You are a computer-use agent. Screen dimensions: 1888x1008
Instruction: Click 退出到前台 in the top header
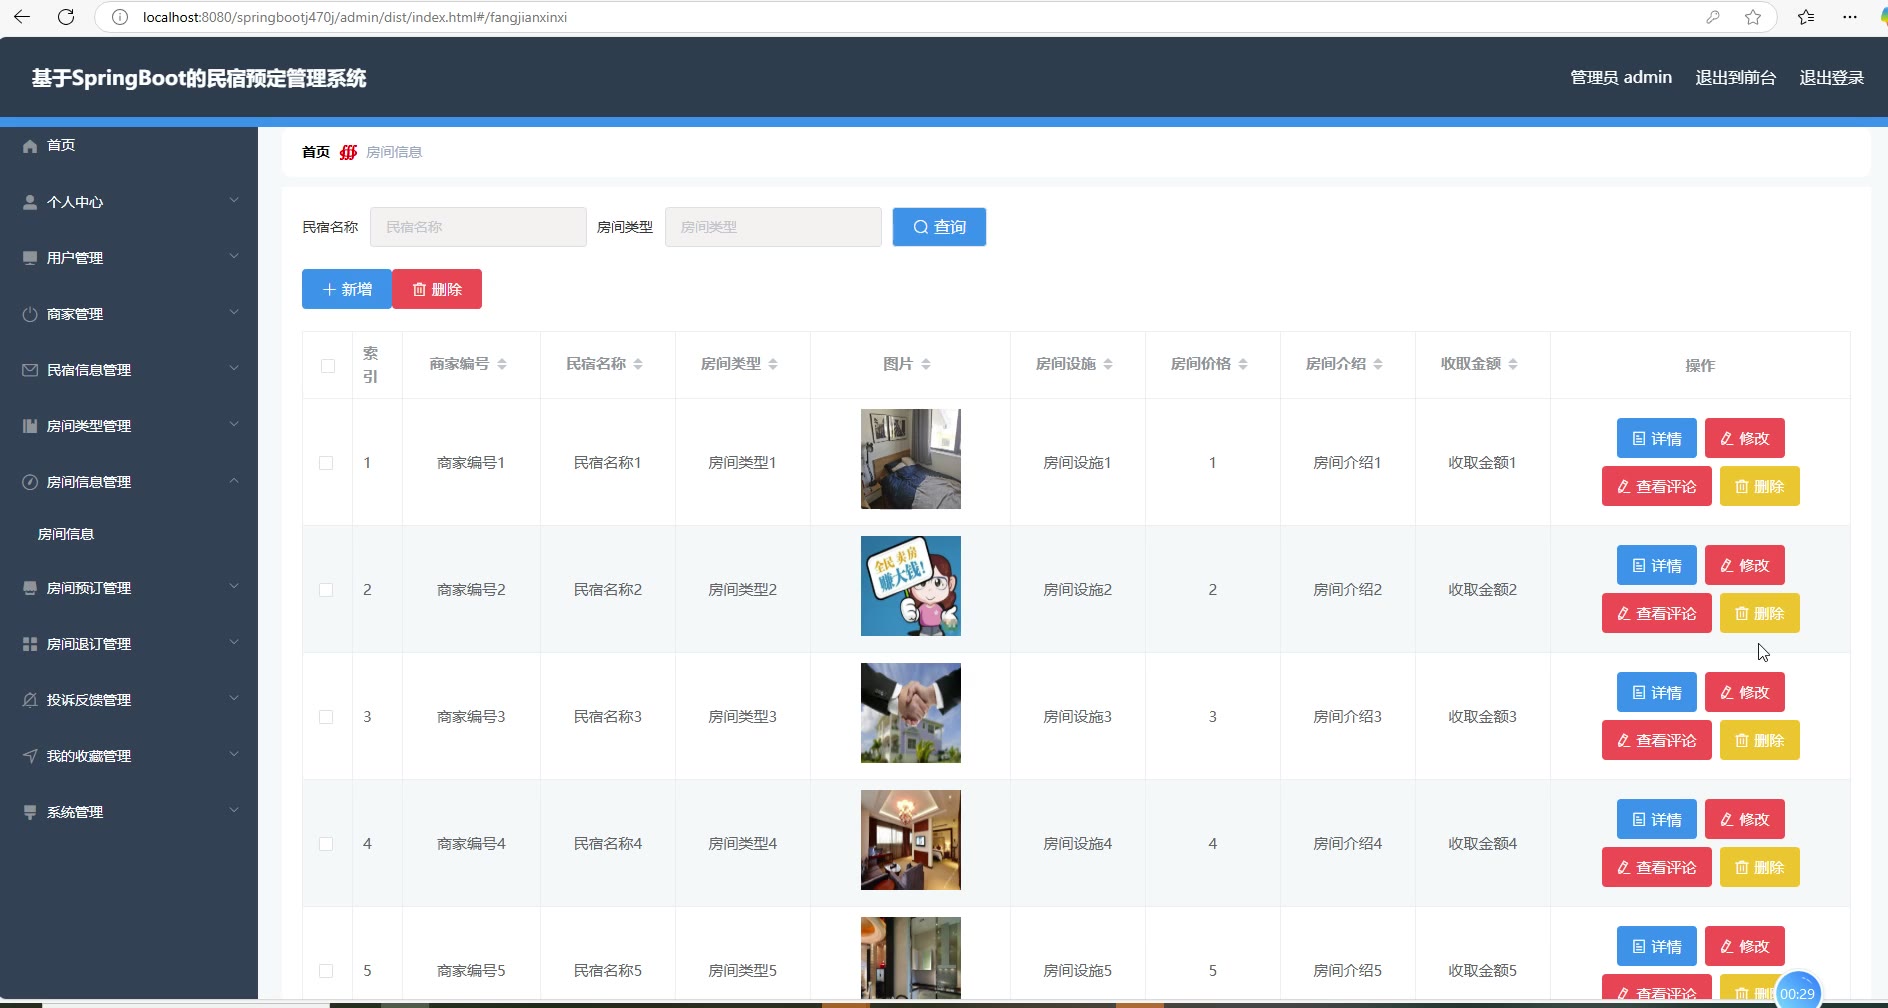[x=1735, y=78]
